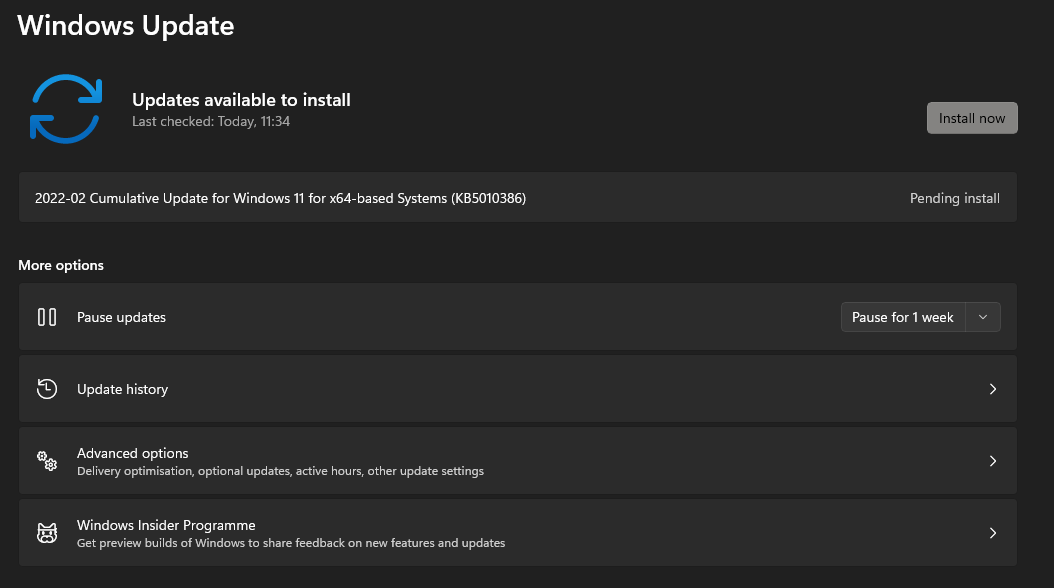
Task: Click the Pending install status text
Action: click(955, 198)
